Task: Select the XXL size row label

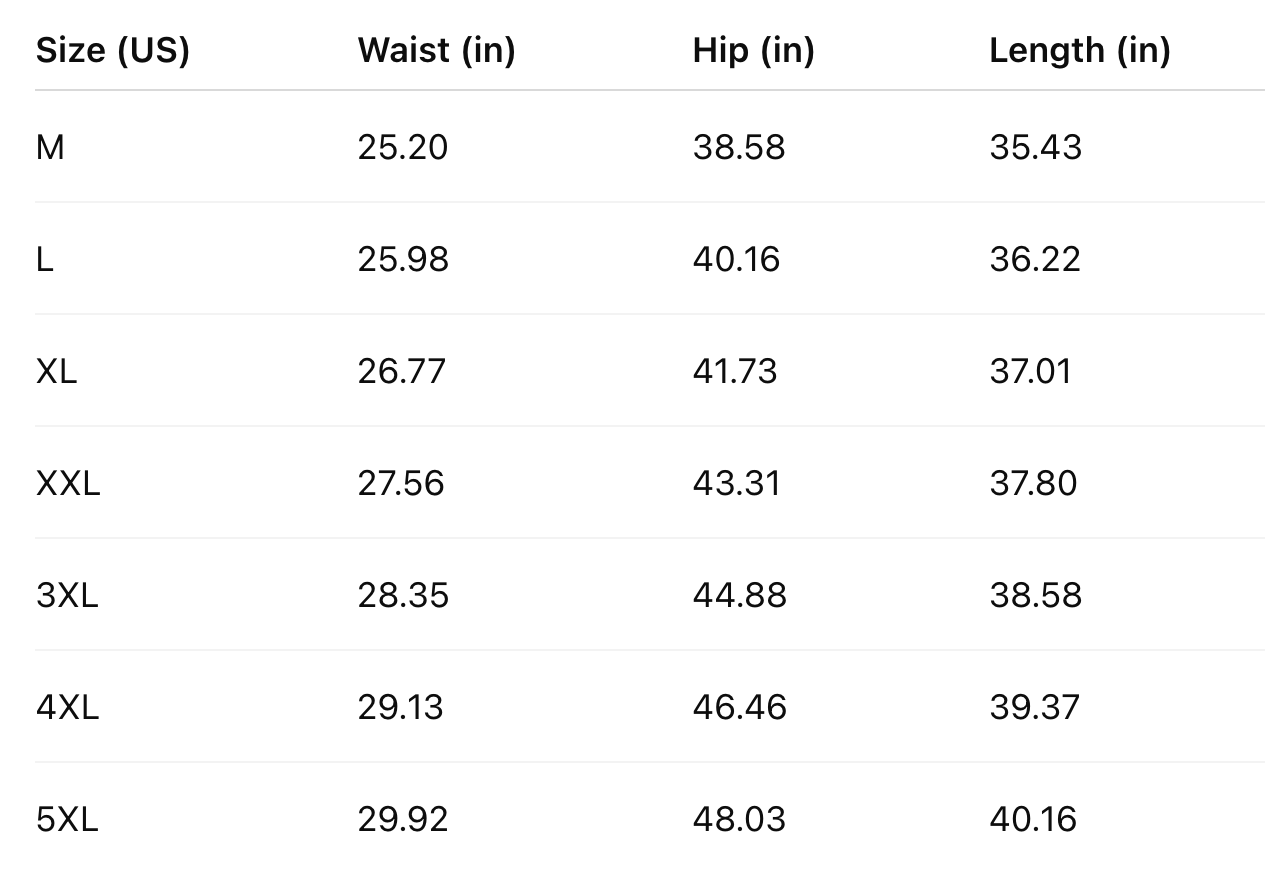Action: [x=68, y=484]
